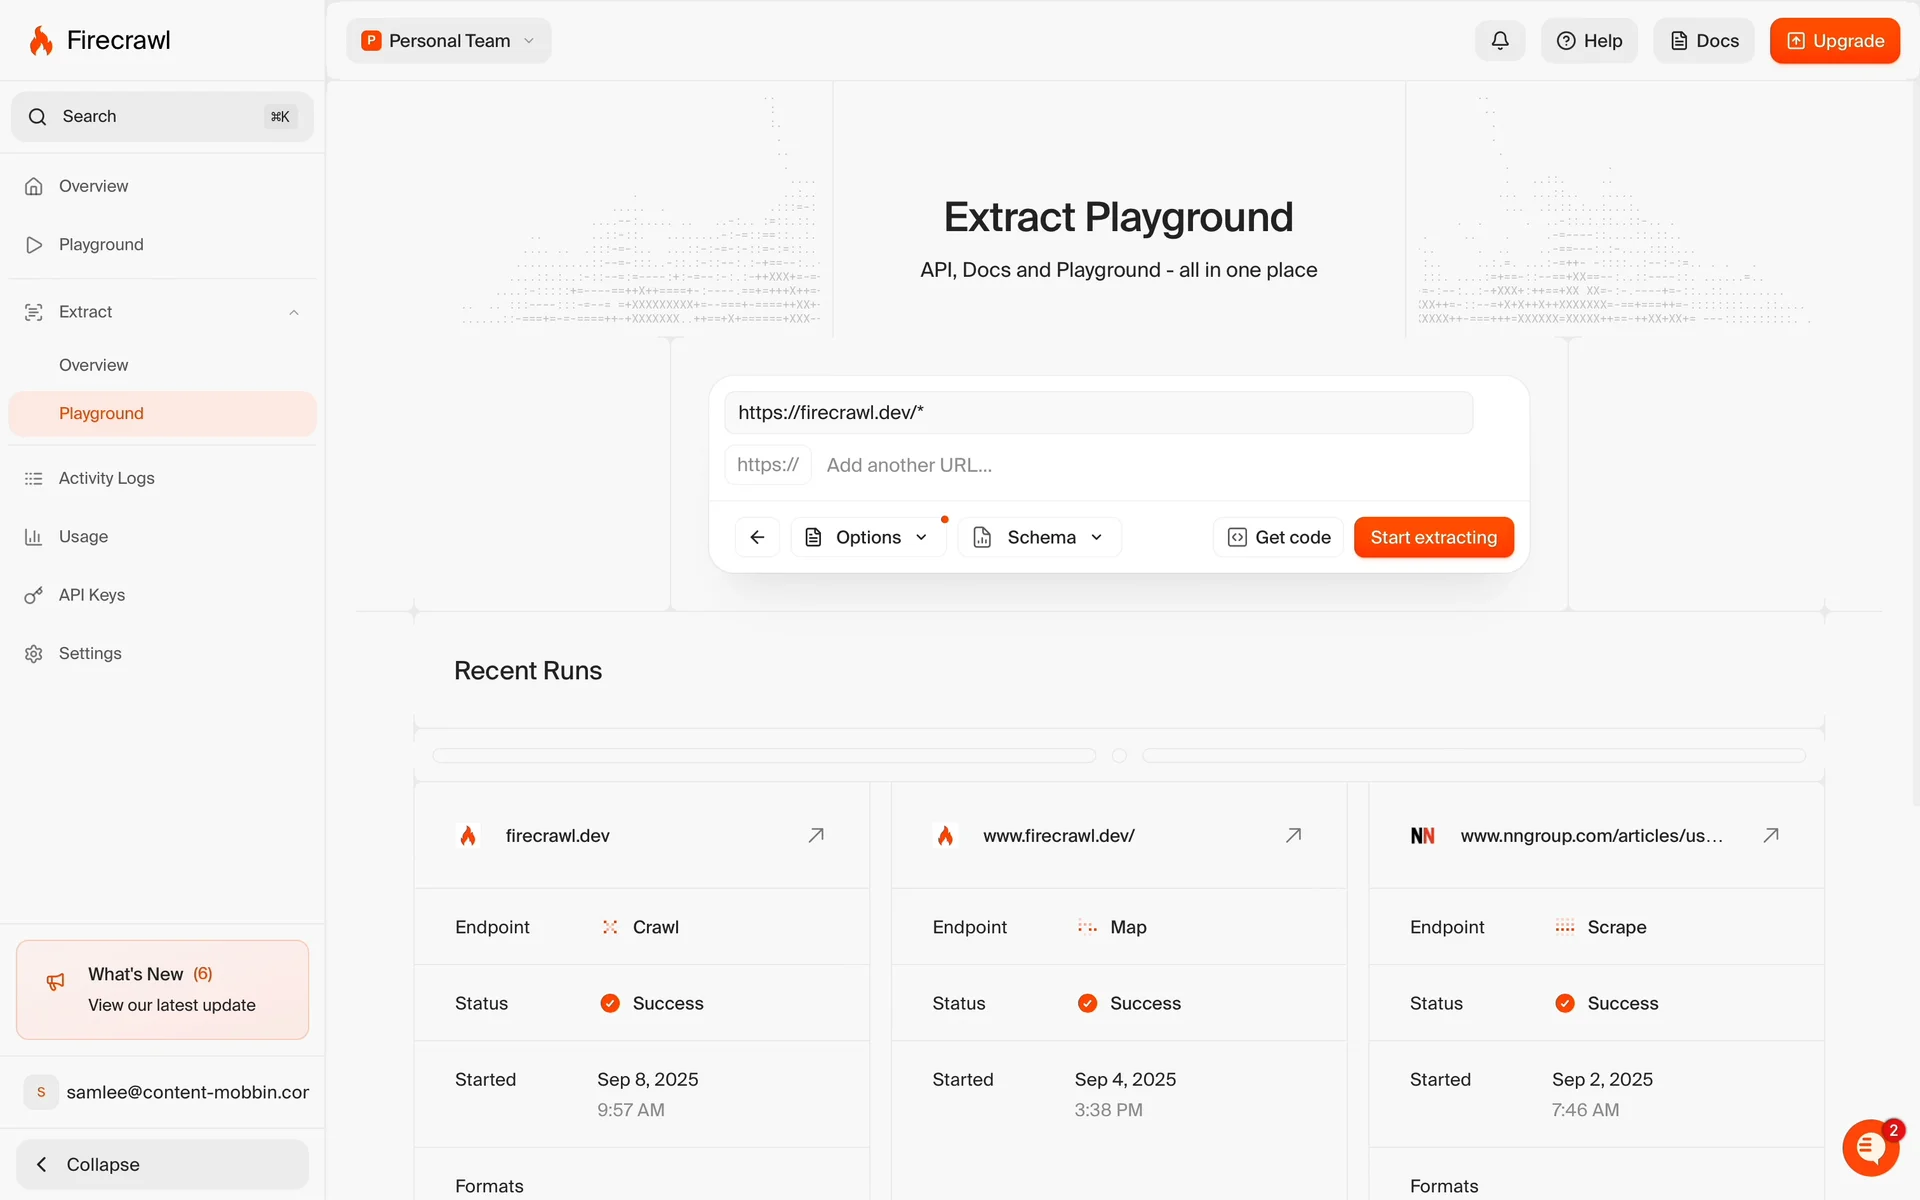
Task: Open API Keys from sidebar
Action: coord(92,595)
